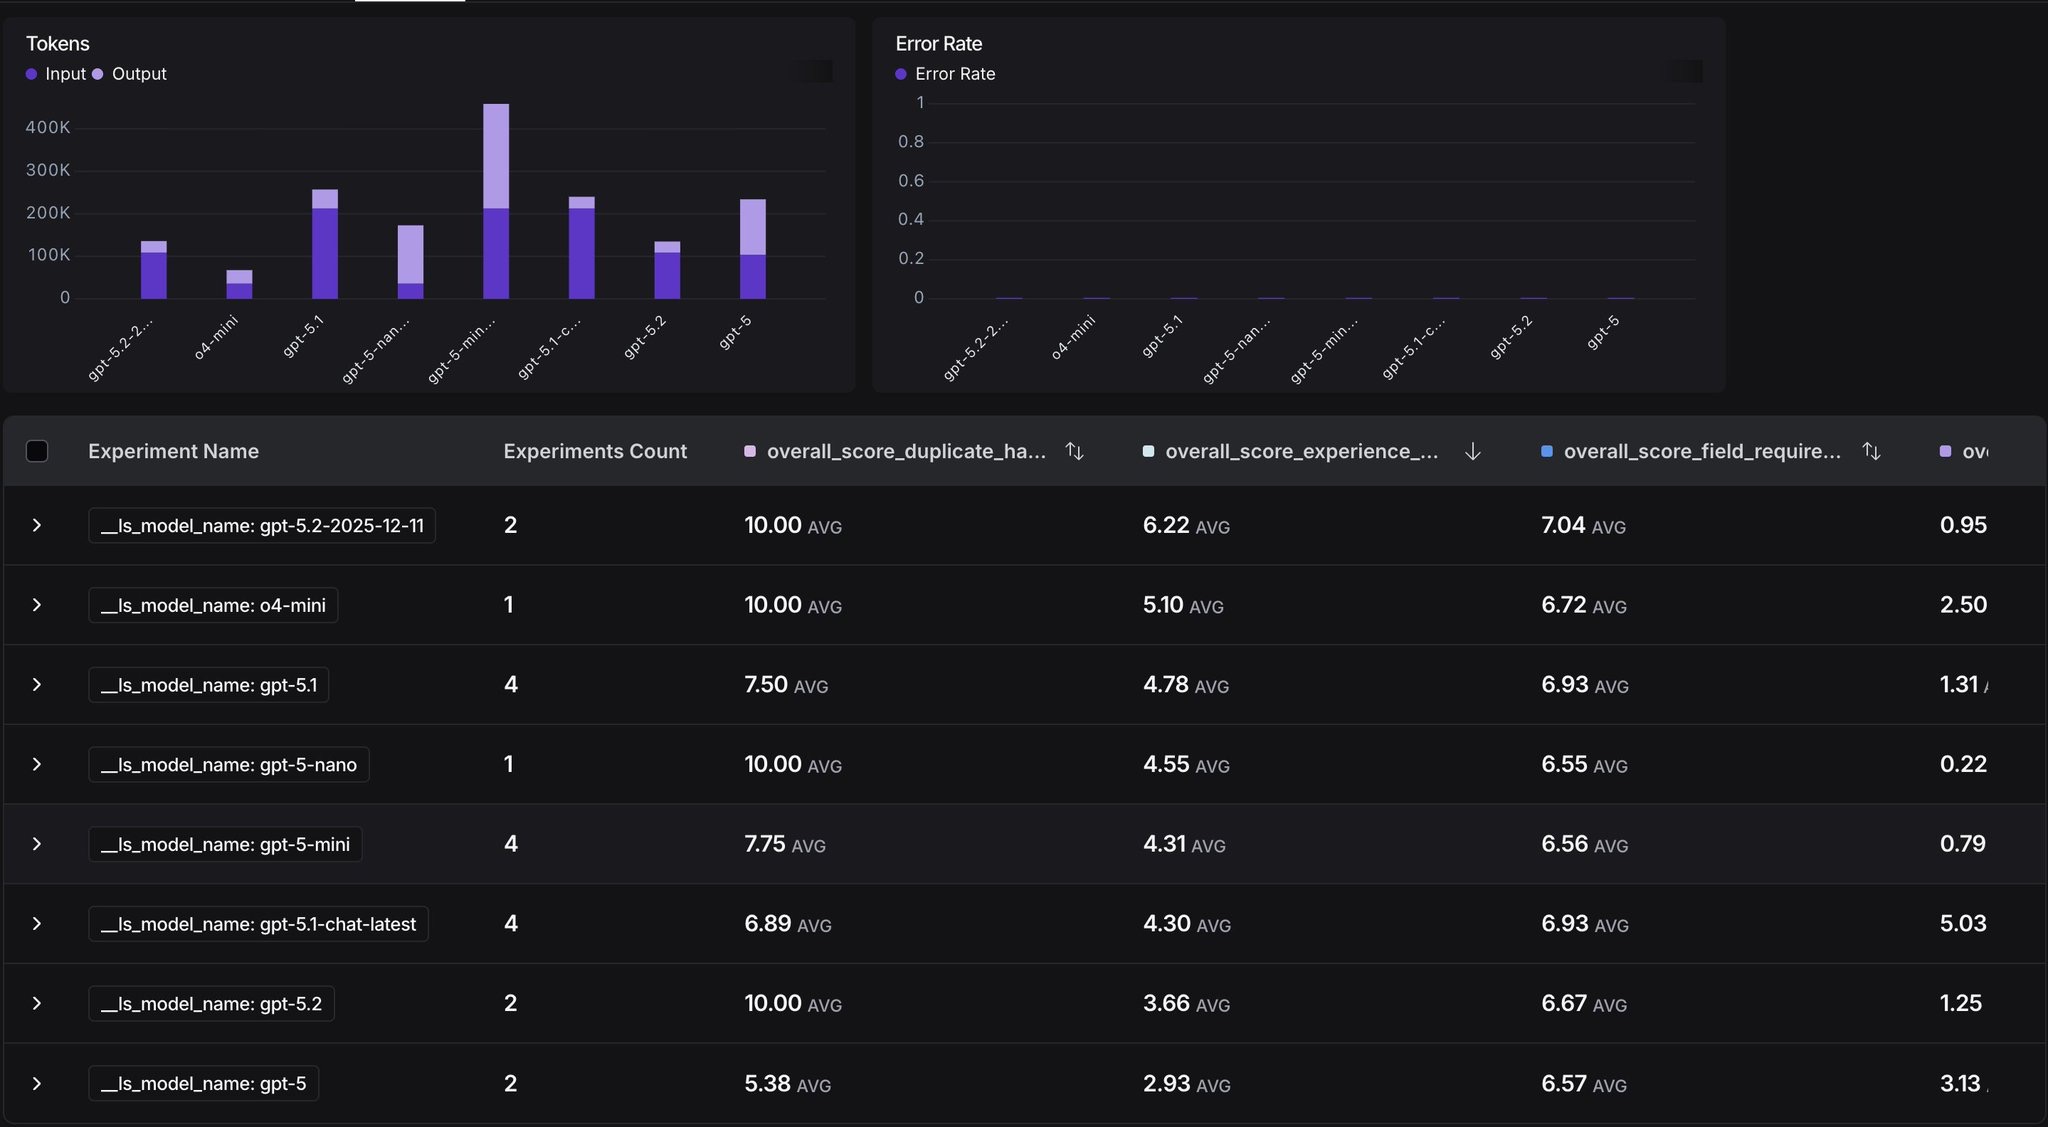
Task: Sort by overall_score_field_require column icon
Action: [1871, 451]
